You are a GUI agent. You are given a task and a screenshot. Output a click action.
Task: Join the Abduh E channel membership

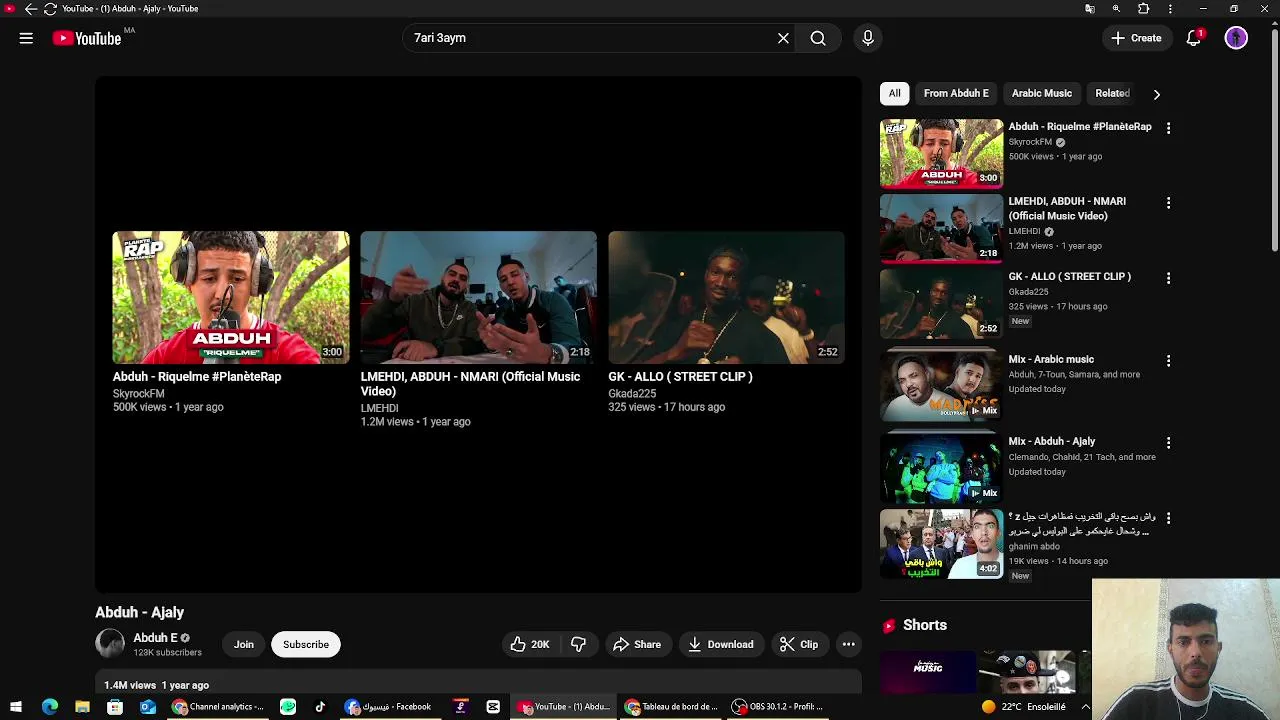244,645
